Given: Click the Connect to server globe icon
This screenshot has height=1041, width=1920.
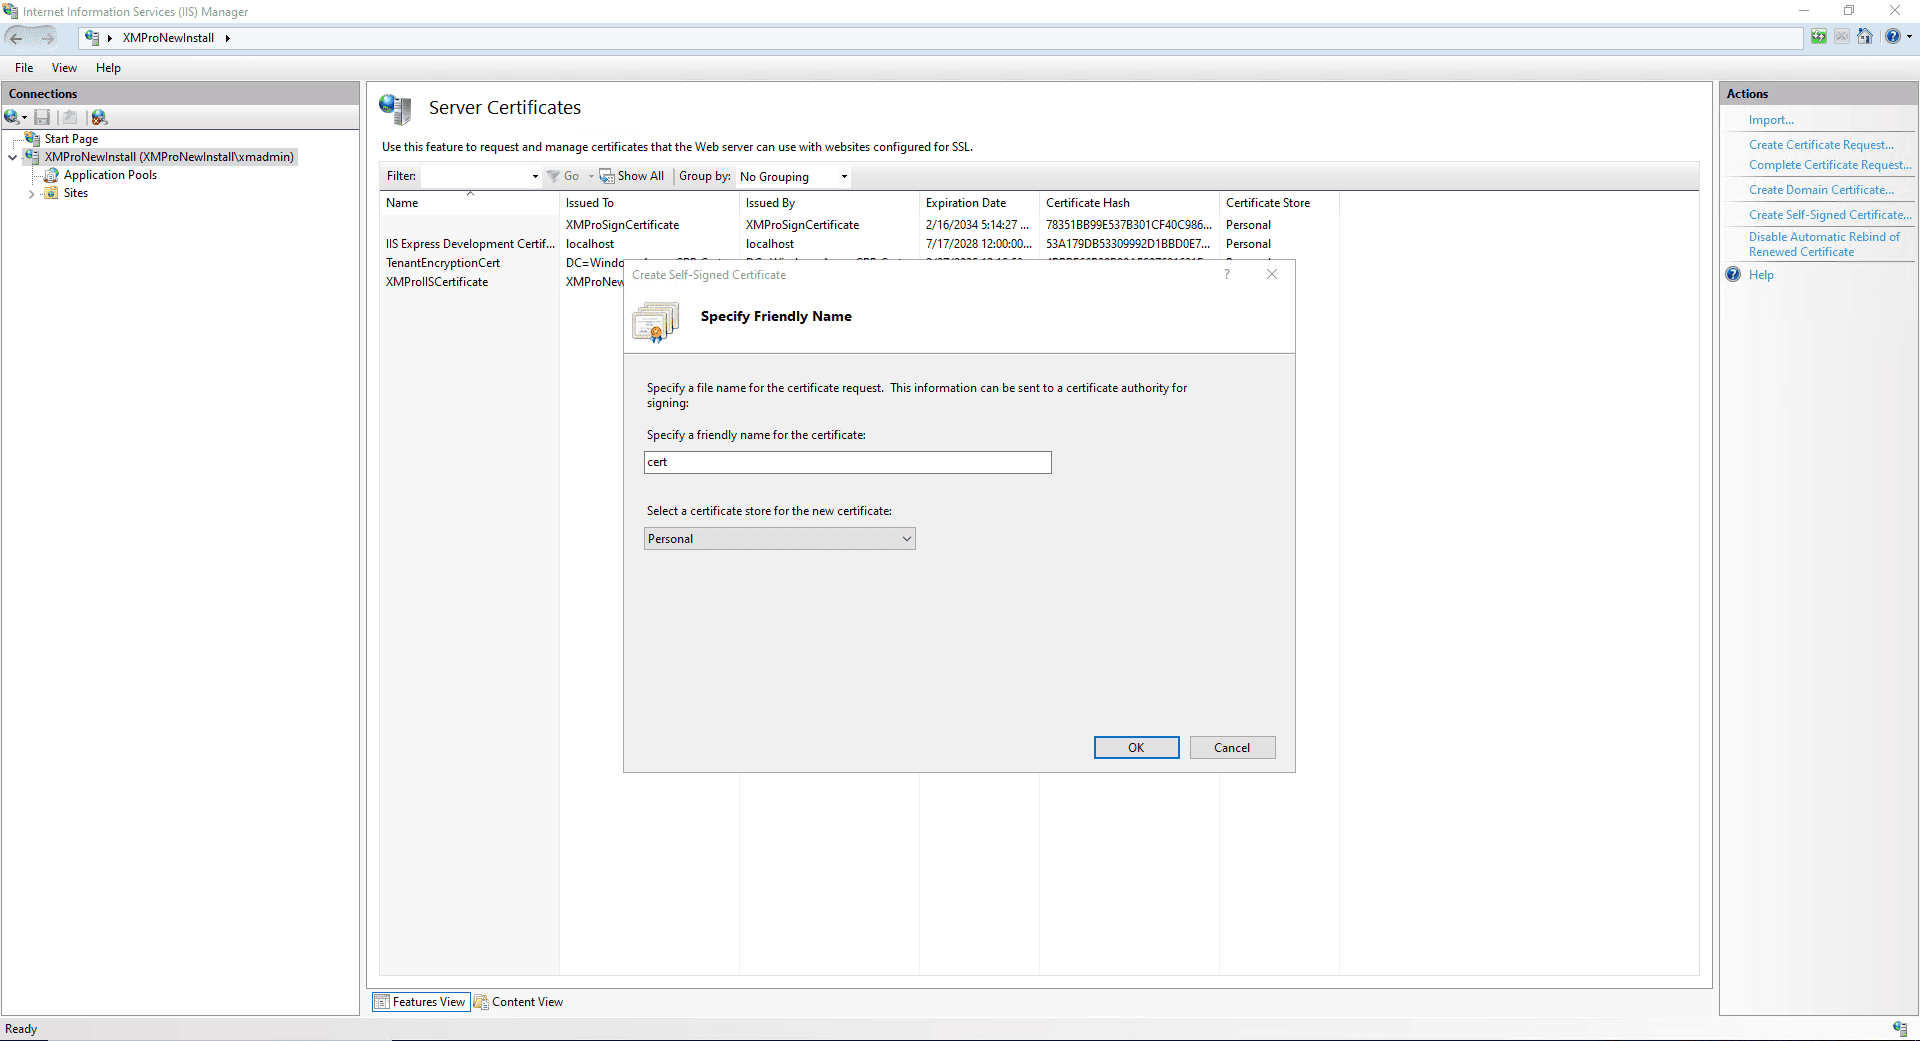Looking at the screenshot, I should pyautogui.click(x=12, y=117).
